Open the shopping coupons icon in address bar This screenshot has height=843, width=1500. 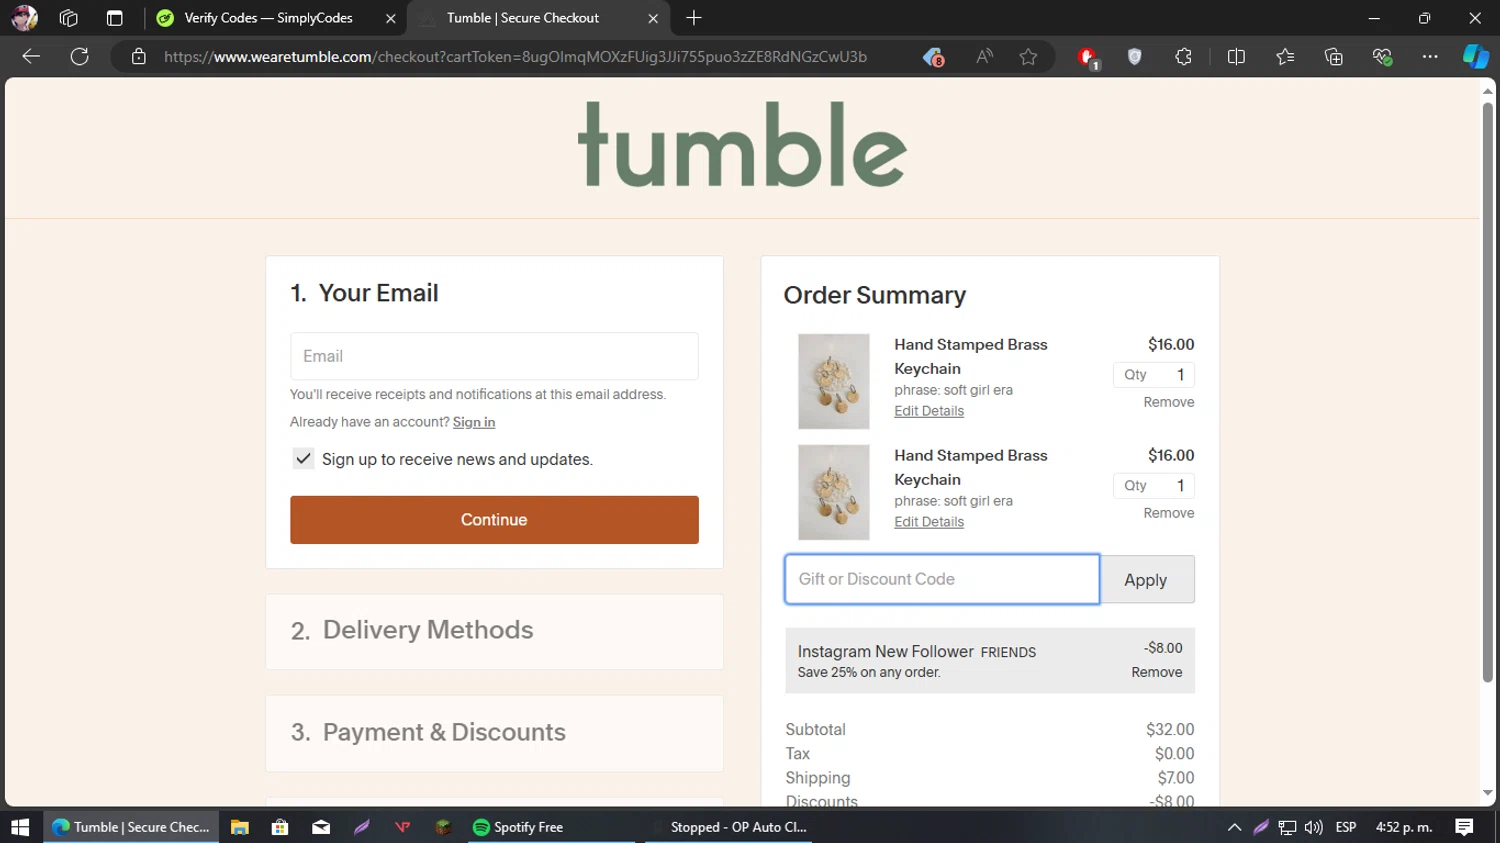933,57
